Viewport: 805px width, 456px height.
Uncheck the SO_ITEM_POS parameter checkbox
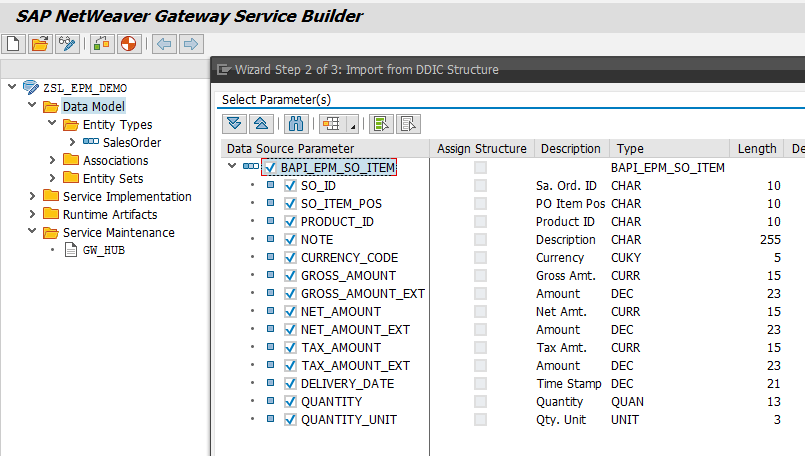[290, 203]
